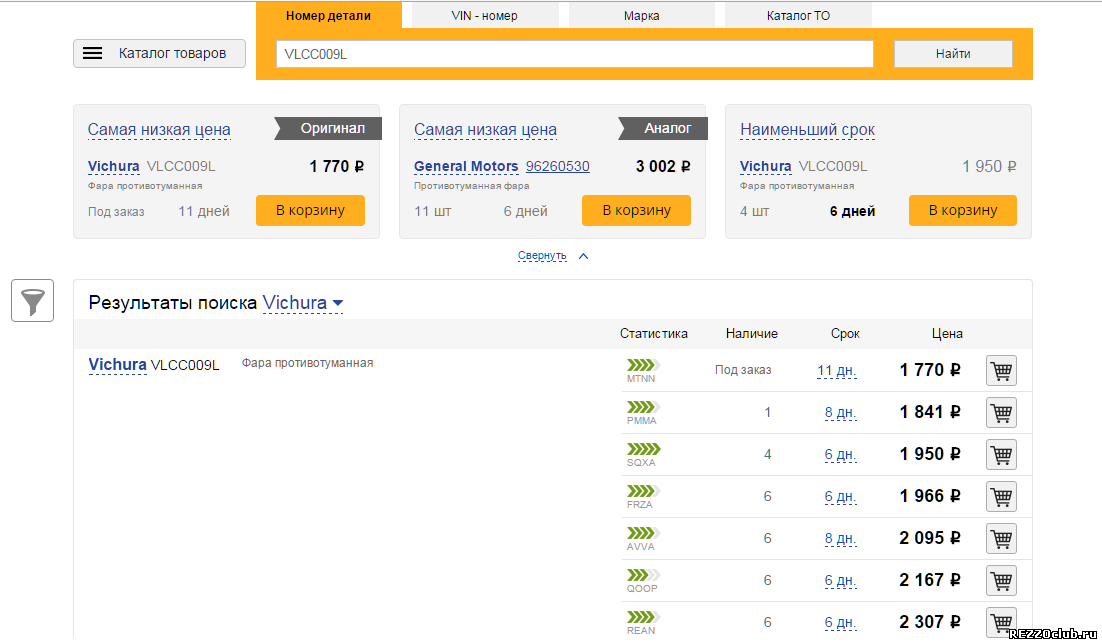The width and height of the screenshot is (1102, 644).
Task: Open the Самая низкая цена link in Оригинал card
Action: click(159, 129)
